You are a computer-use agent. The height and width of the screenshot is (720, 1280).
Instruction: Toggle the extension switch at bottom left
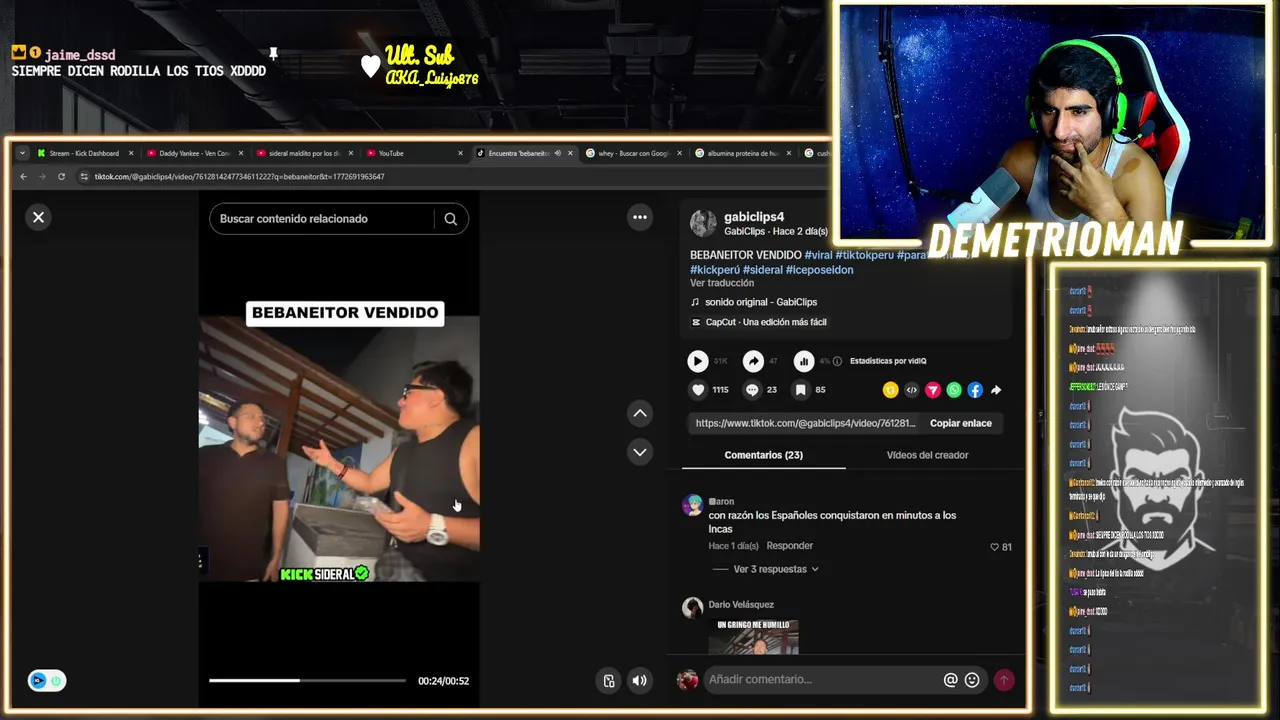coord(47,681)
